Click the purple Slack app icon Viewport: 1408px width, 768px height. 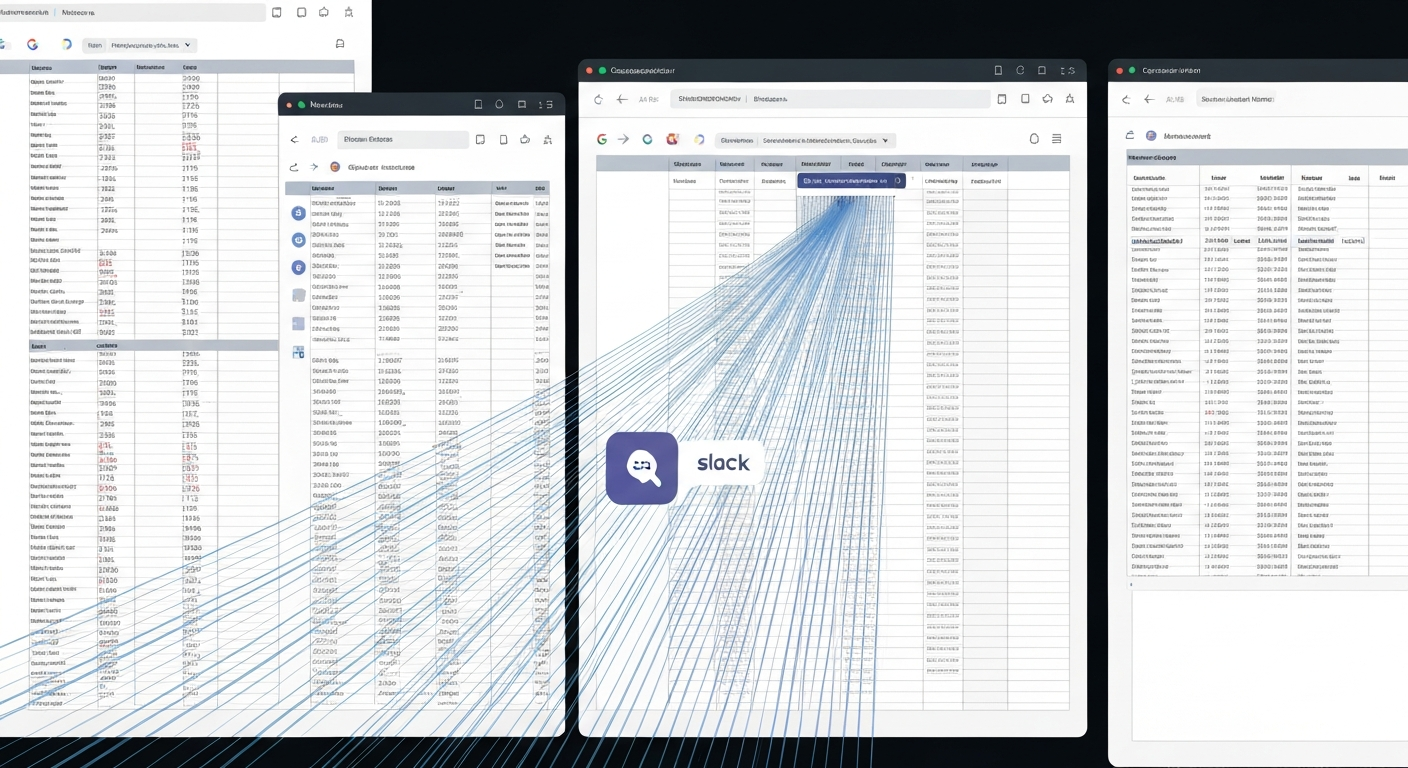[x=641, y=467]
